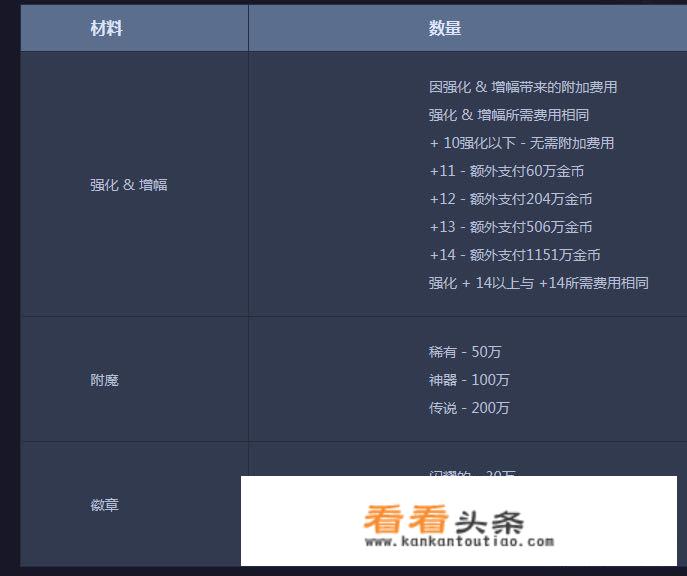This screenshot has height=576, width=687.
Task: Click the line 因强化 & 增幅带来的附加费用
Action: pyautogui.click(x=523, y=87)
